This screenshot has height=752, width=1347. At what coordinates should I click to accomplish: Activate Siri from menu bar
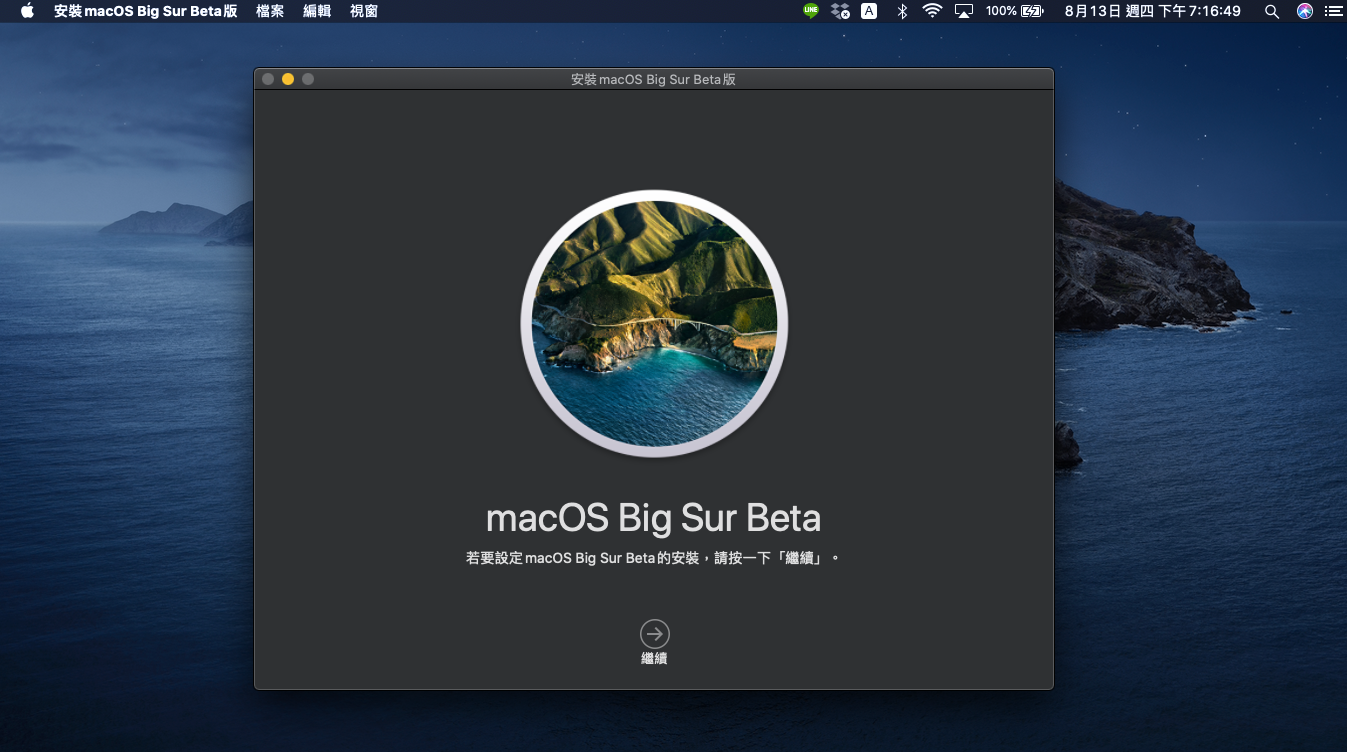(x=1304, y=11)
